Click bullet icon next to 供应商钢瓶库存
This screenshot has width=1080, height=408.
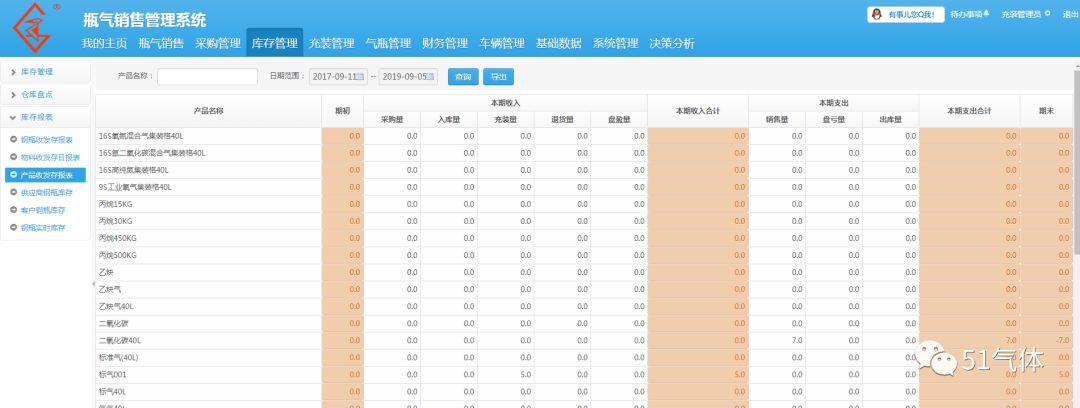pyautogui.click(x=14, y=192)
